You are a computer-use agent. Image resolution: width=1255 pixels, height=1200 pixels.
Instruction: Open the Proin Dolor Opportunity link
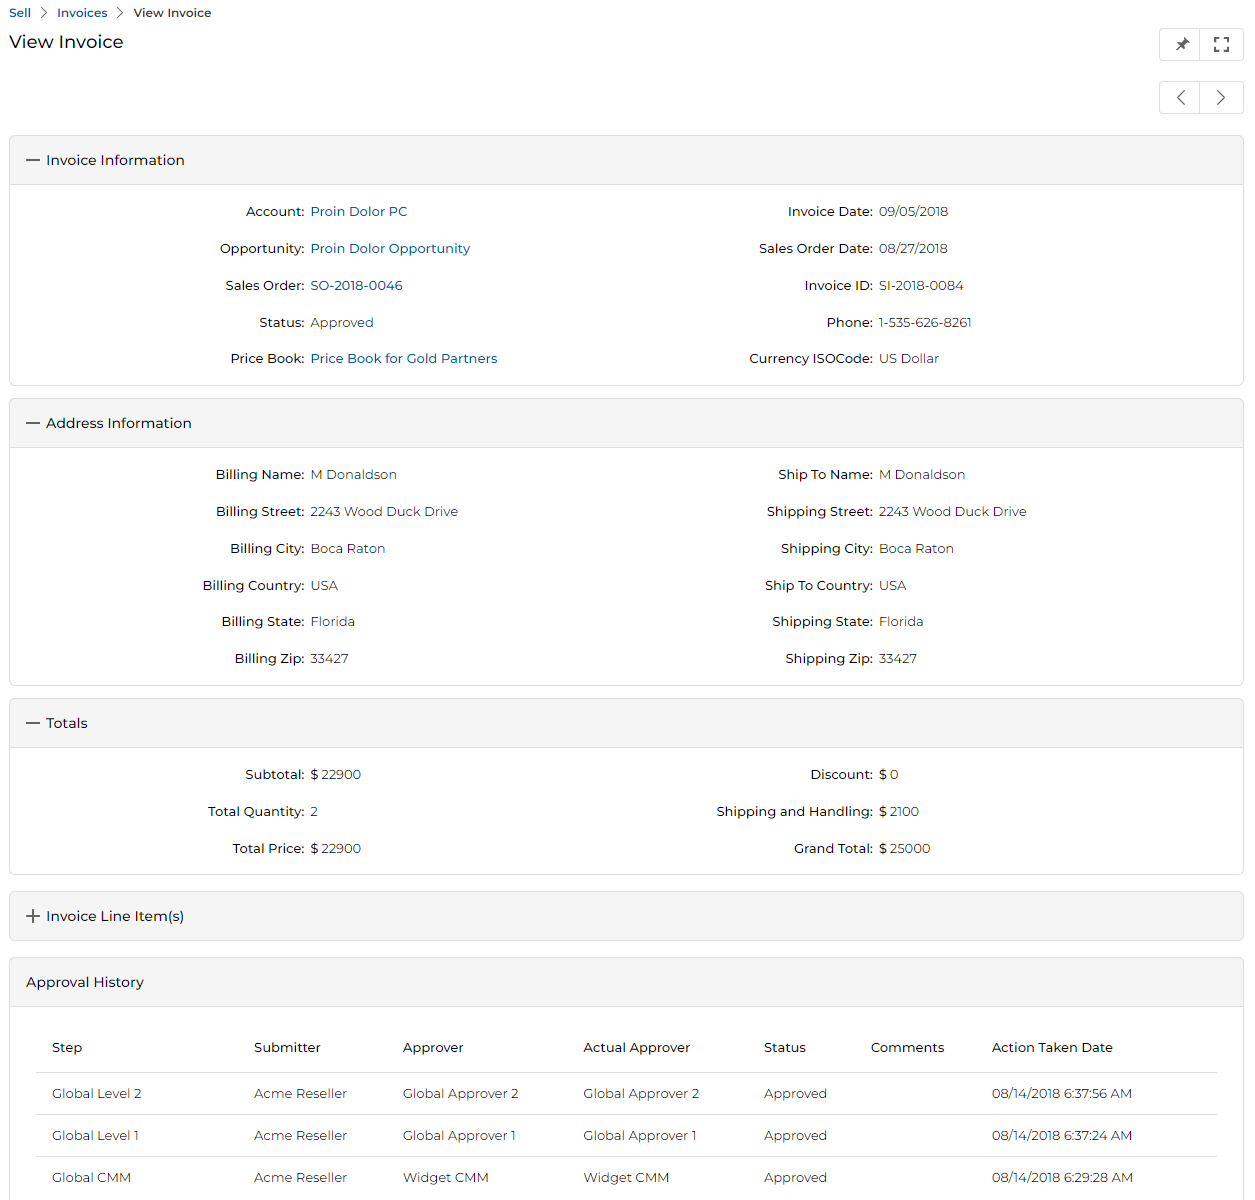[x=390, y=248]
